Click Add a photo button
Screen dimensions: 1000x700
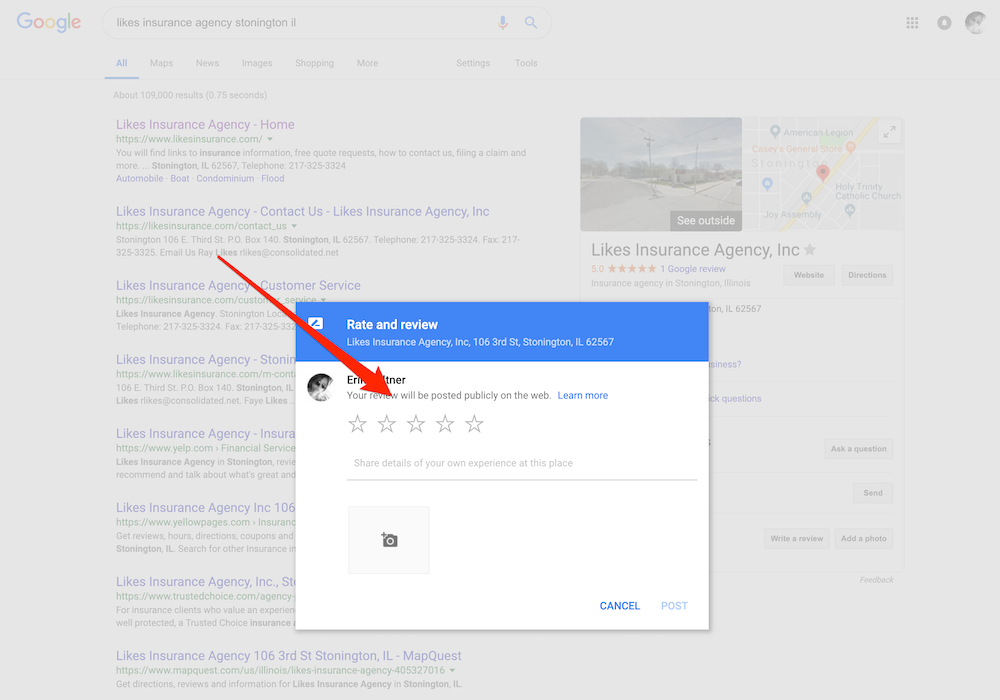(x=864, y=539)
